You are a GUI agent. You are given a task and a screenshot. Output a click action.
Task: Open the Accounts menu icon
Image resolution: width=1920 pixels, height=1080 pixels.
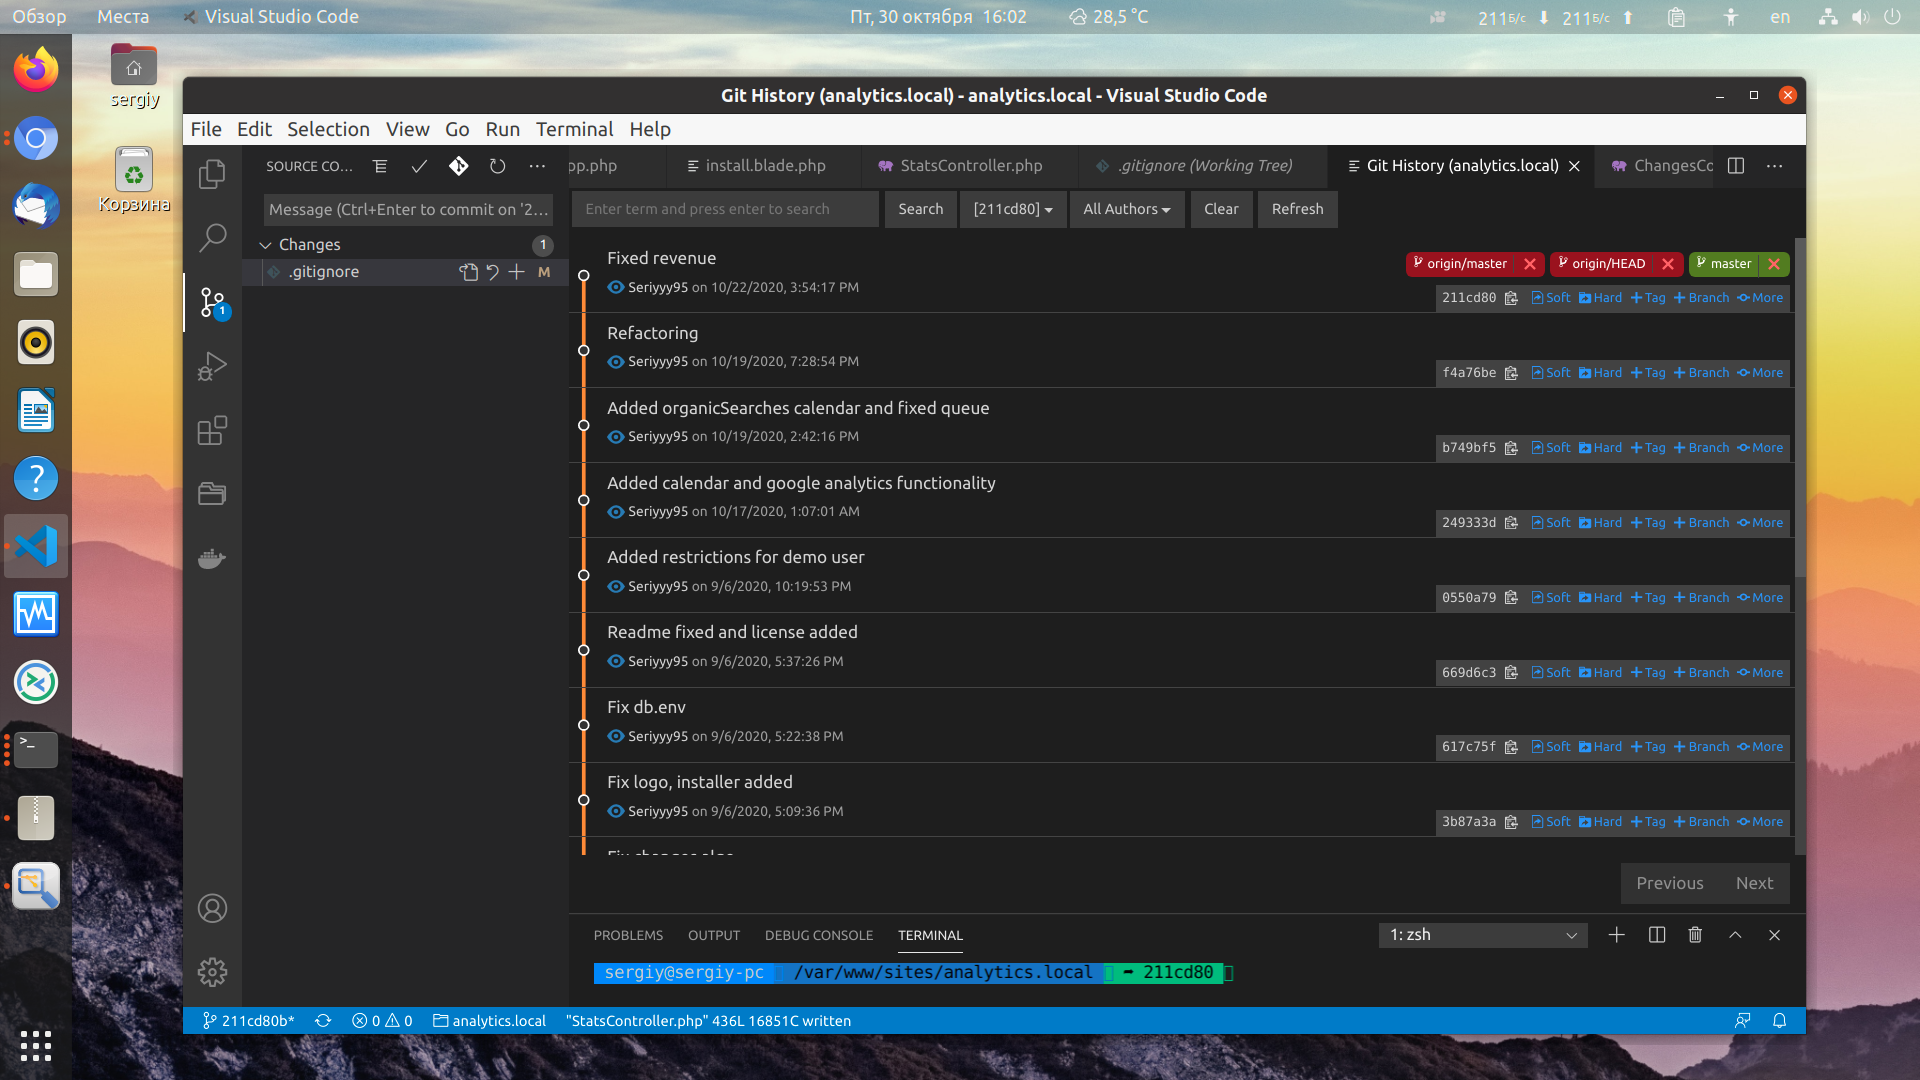[212, 908]
